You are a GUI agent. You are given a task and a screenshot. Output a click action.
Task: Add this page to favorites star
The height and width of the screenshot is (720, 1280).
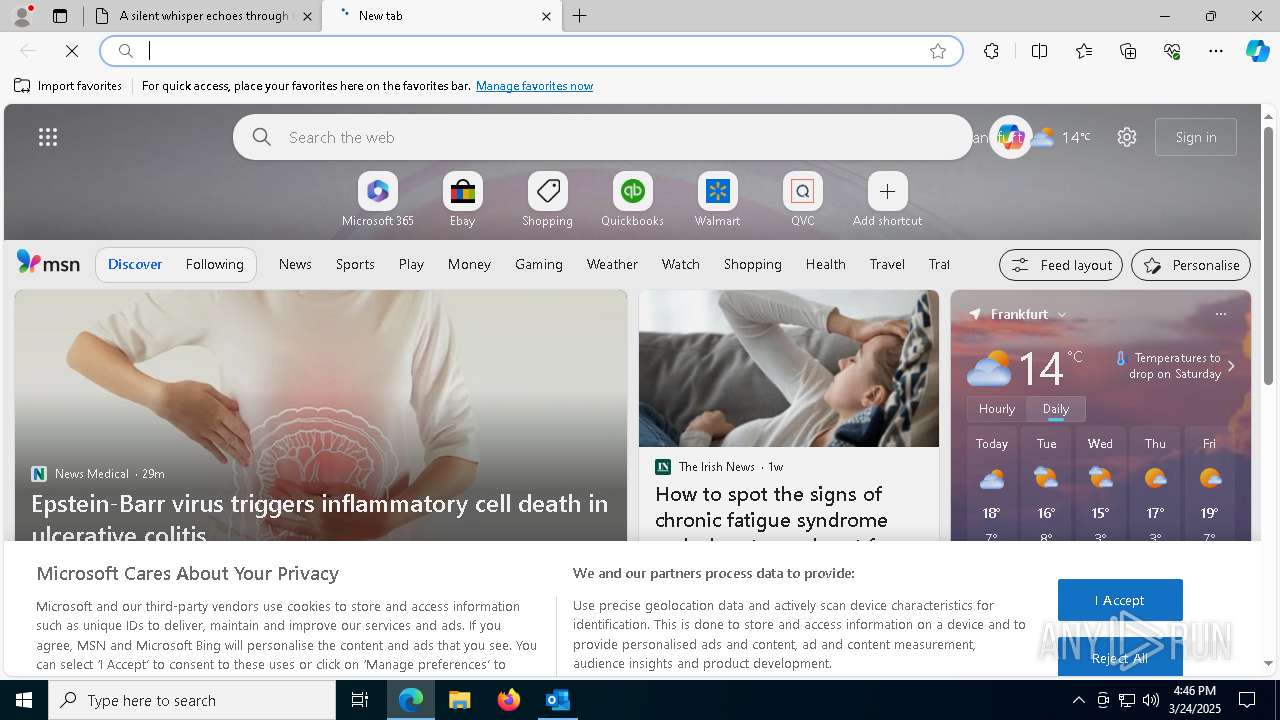click(x=938, y=51)
